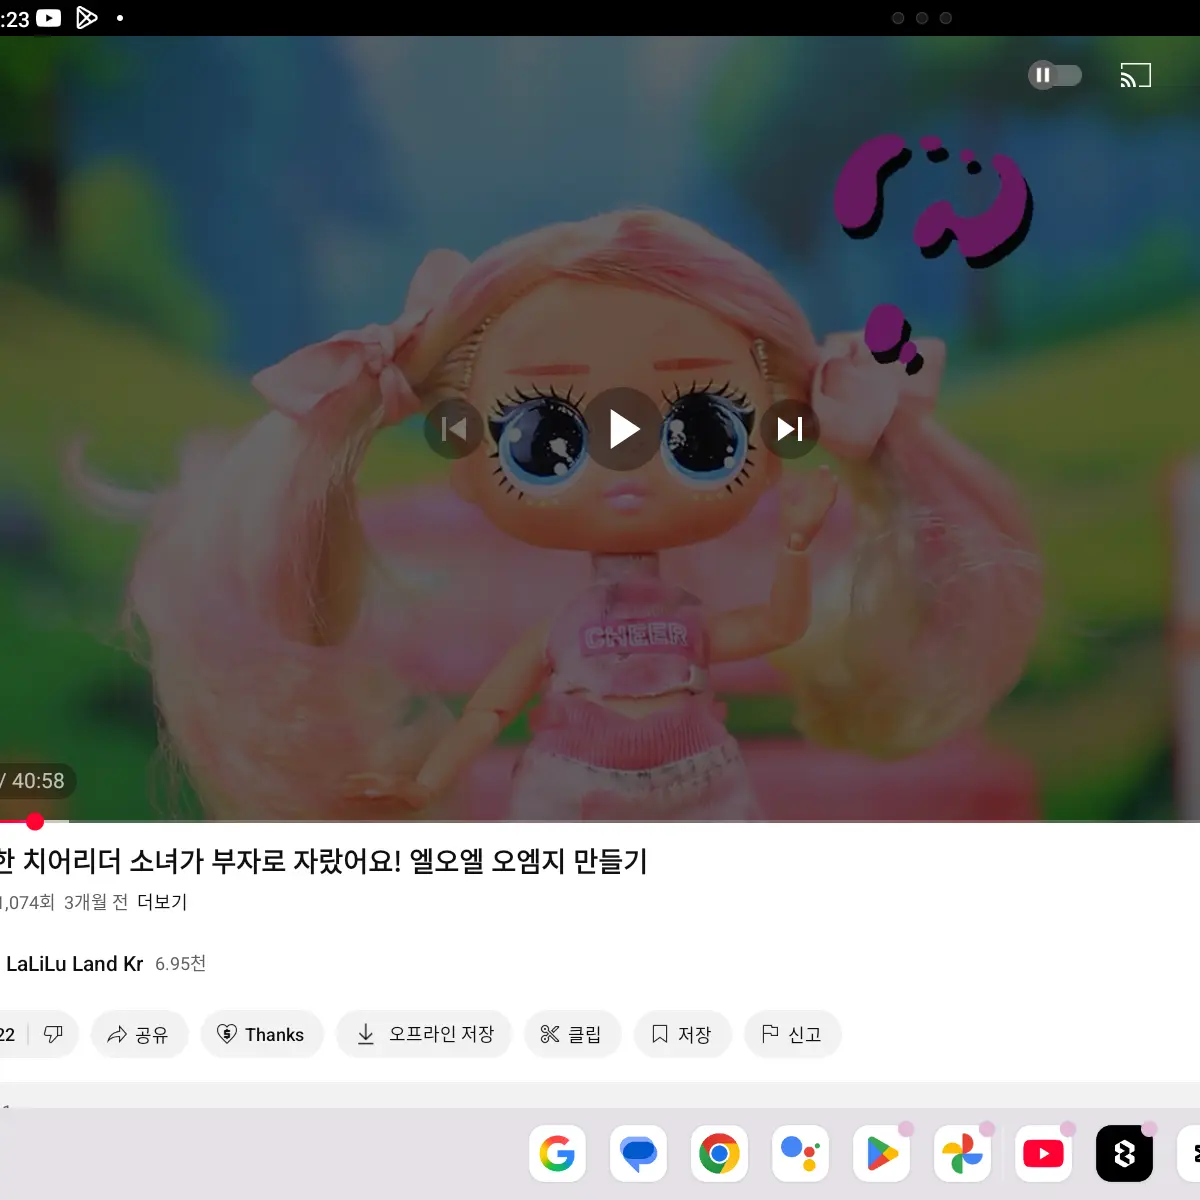The width and height of the screenshot is (1200, 1200).
Task: Create a clip with 클립 button
Action: pos(573,1034)
